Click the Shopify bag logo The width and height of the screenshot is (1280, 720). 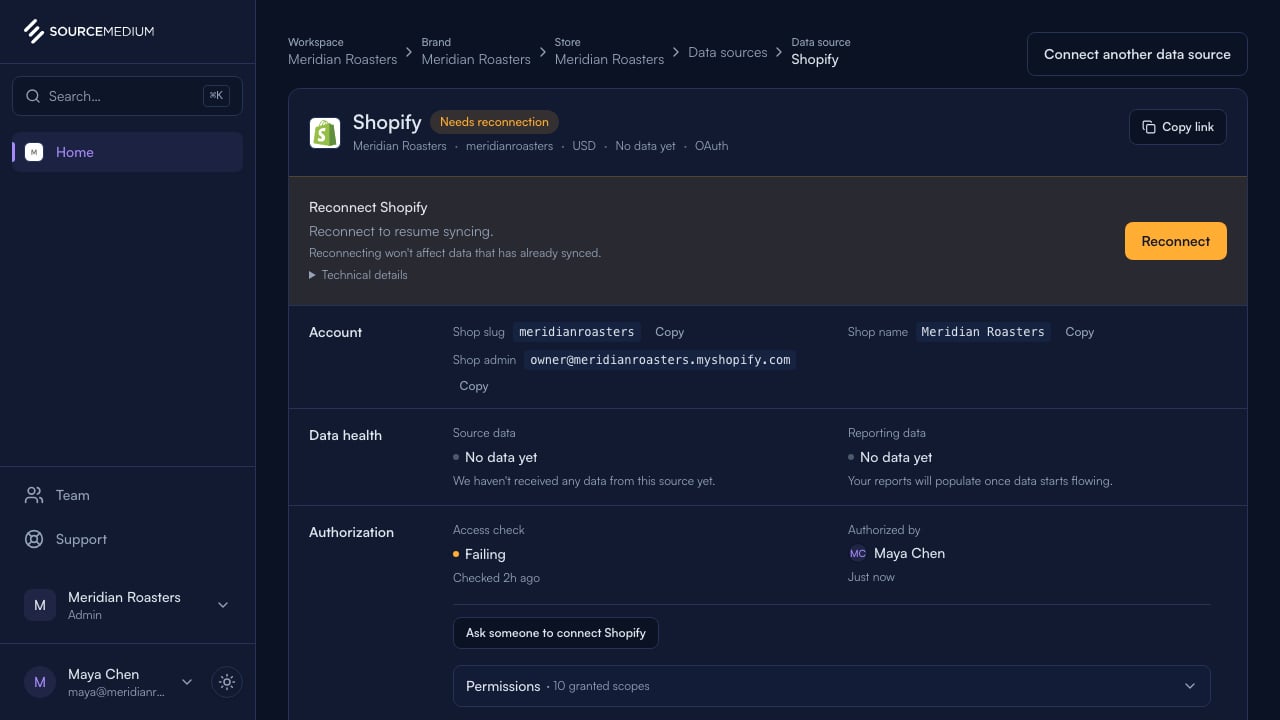point(325,132)
